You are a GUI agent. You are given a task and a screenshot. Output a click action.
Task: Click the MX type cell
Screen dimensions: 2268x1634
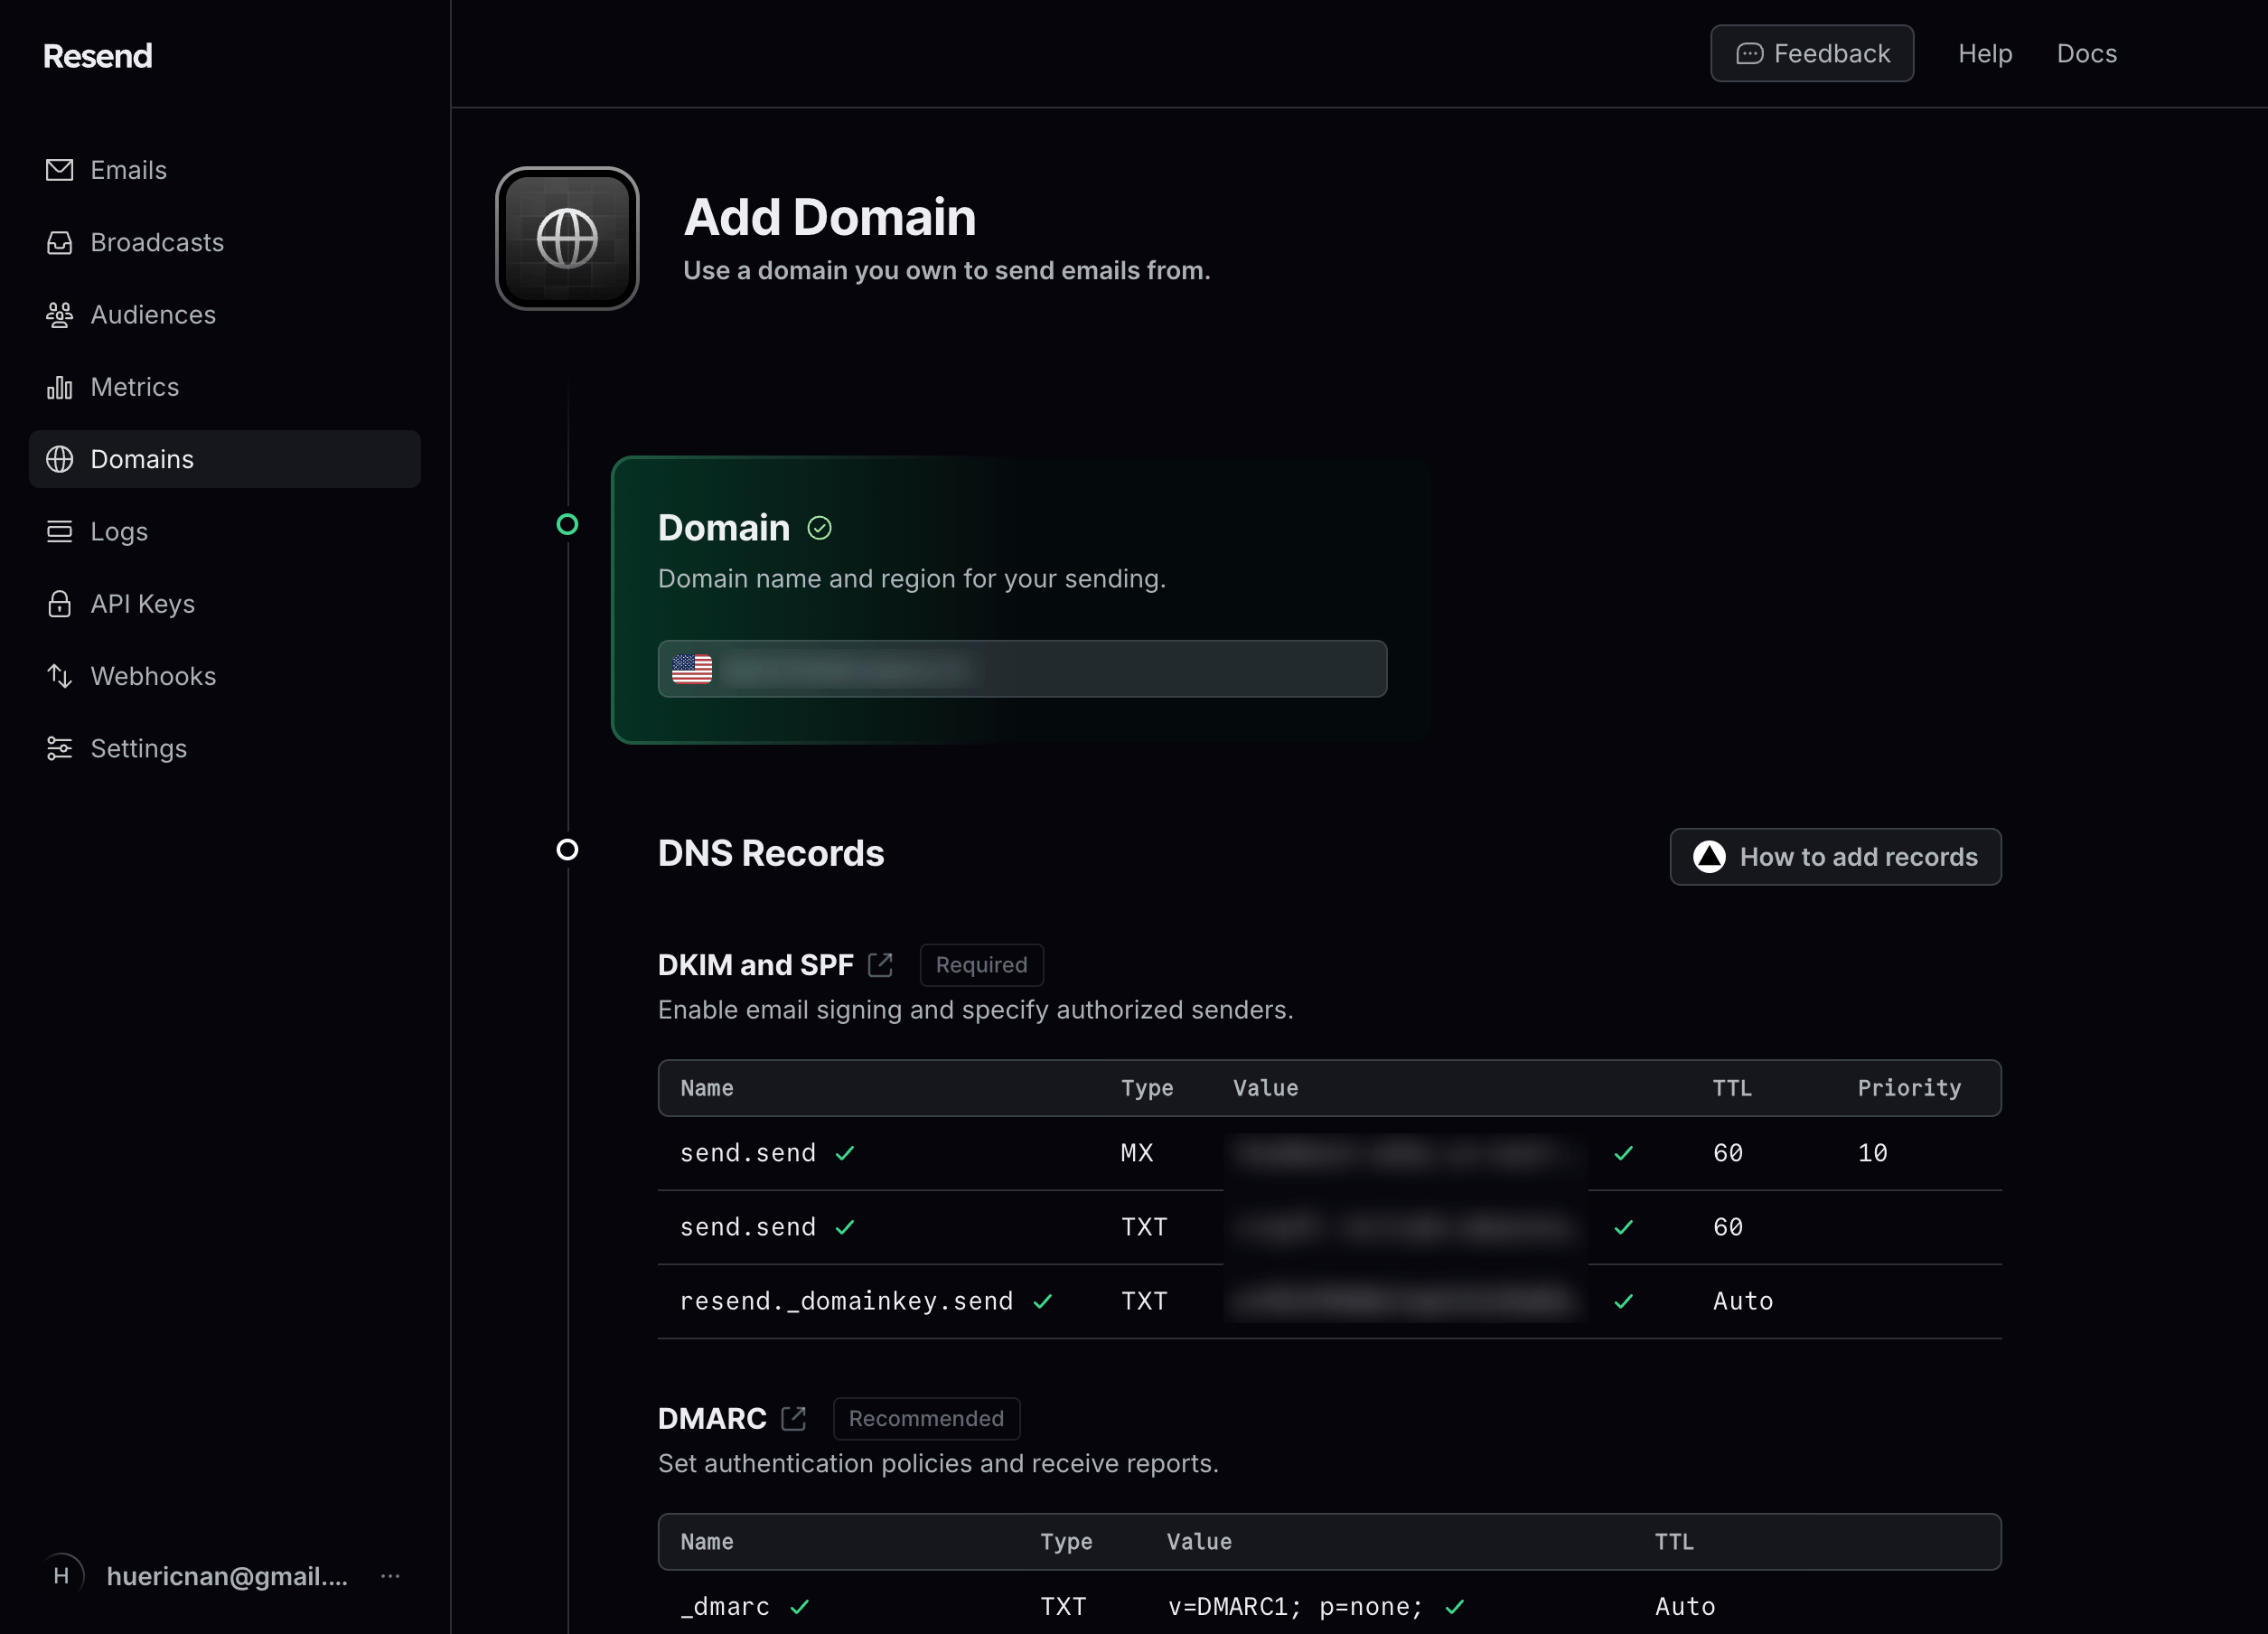pyautogui.click(x=1137, y=1154)
